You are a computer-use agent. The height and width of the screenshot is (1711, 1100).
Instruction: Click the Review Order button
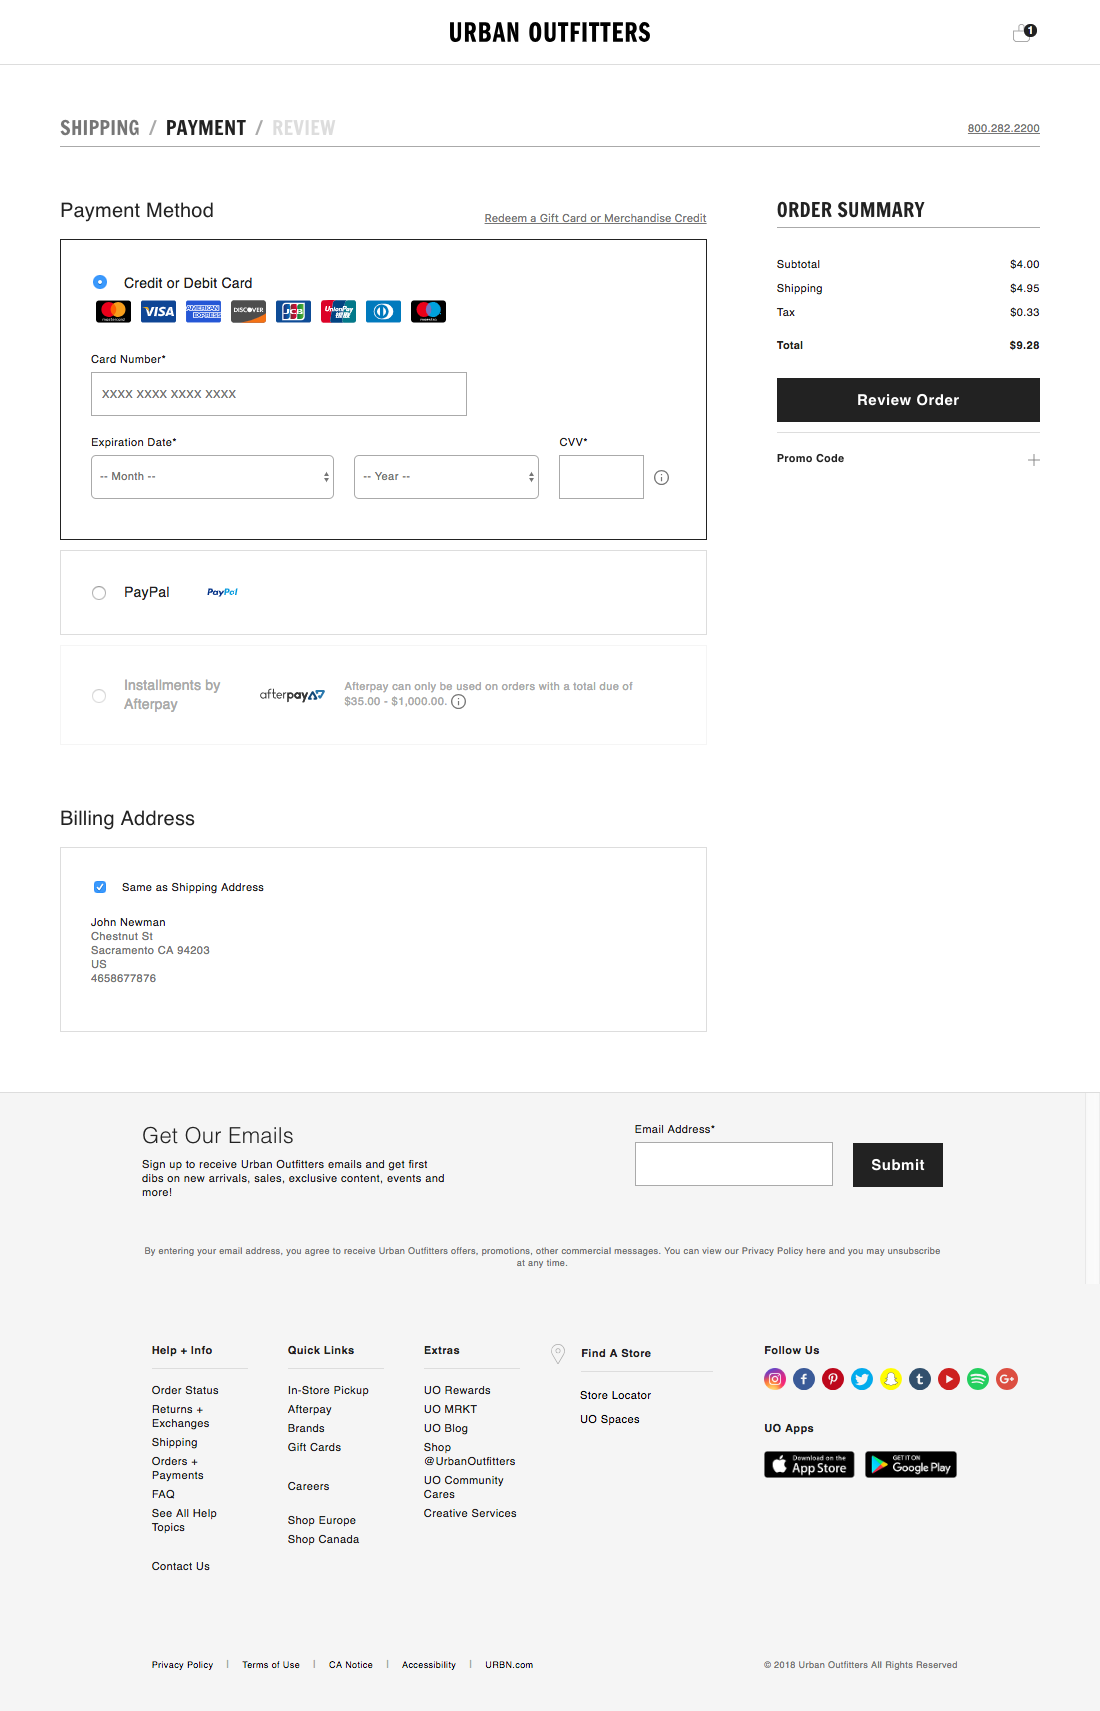pos(908,400)
